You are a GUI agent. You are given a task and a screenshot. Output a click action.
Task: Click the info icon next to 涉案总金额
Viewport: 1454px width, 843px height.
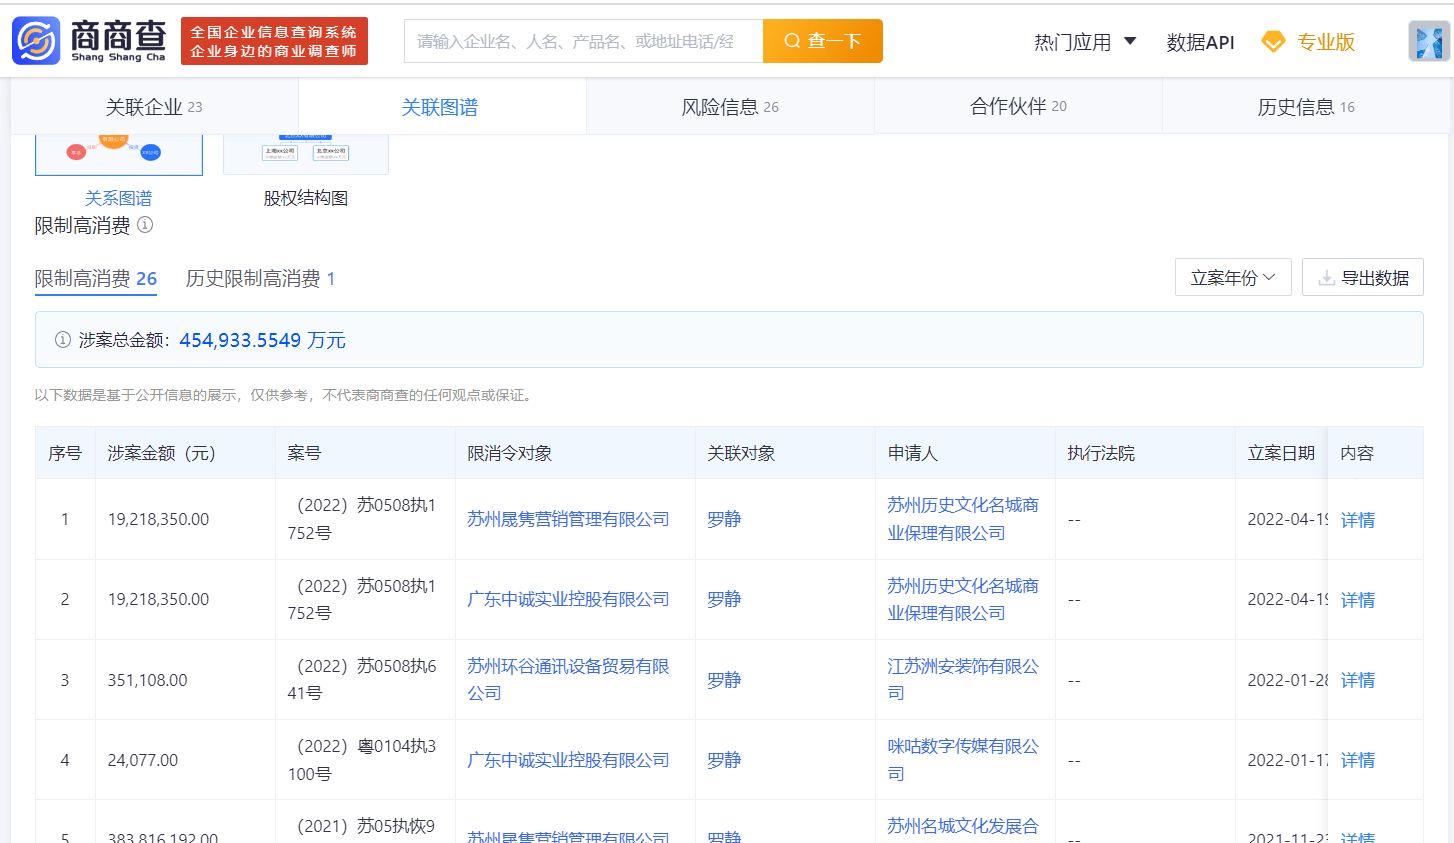pyautogui.click(x=62, y=340)
